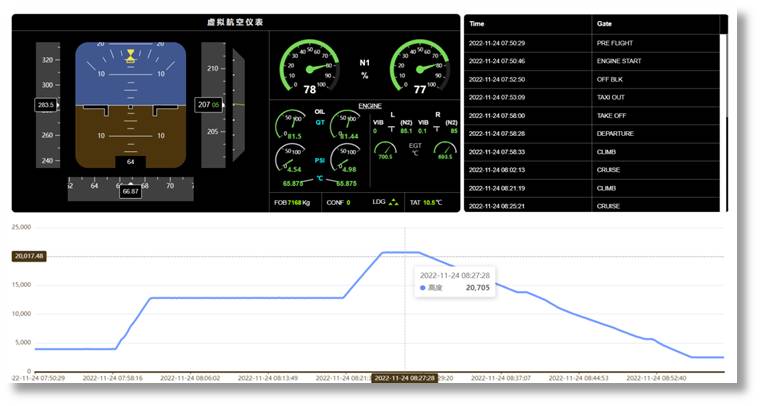Click the flight phase table scrollbar
Image resolution: width=760 pixels, height=406 pixels.
pos(724,110)
